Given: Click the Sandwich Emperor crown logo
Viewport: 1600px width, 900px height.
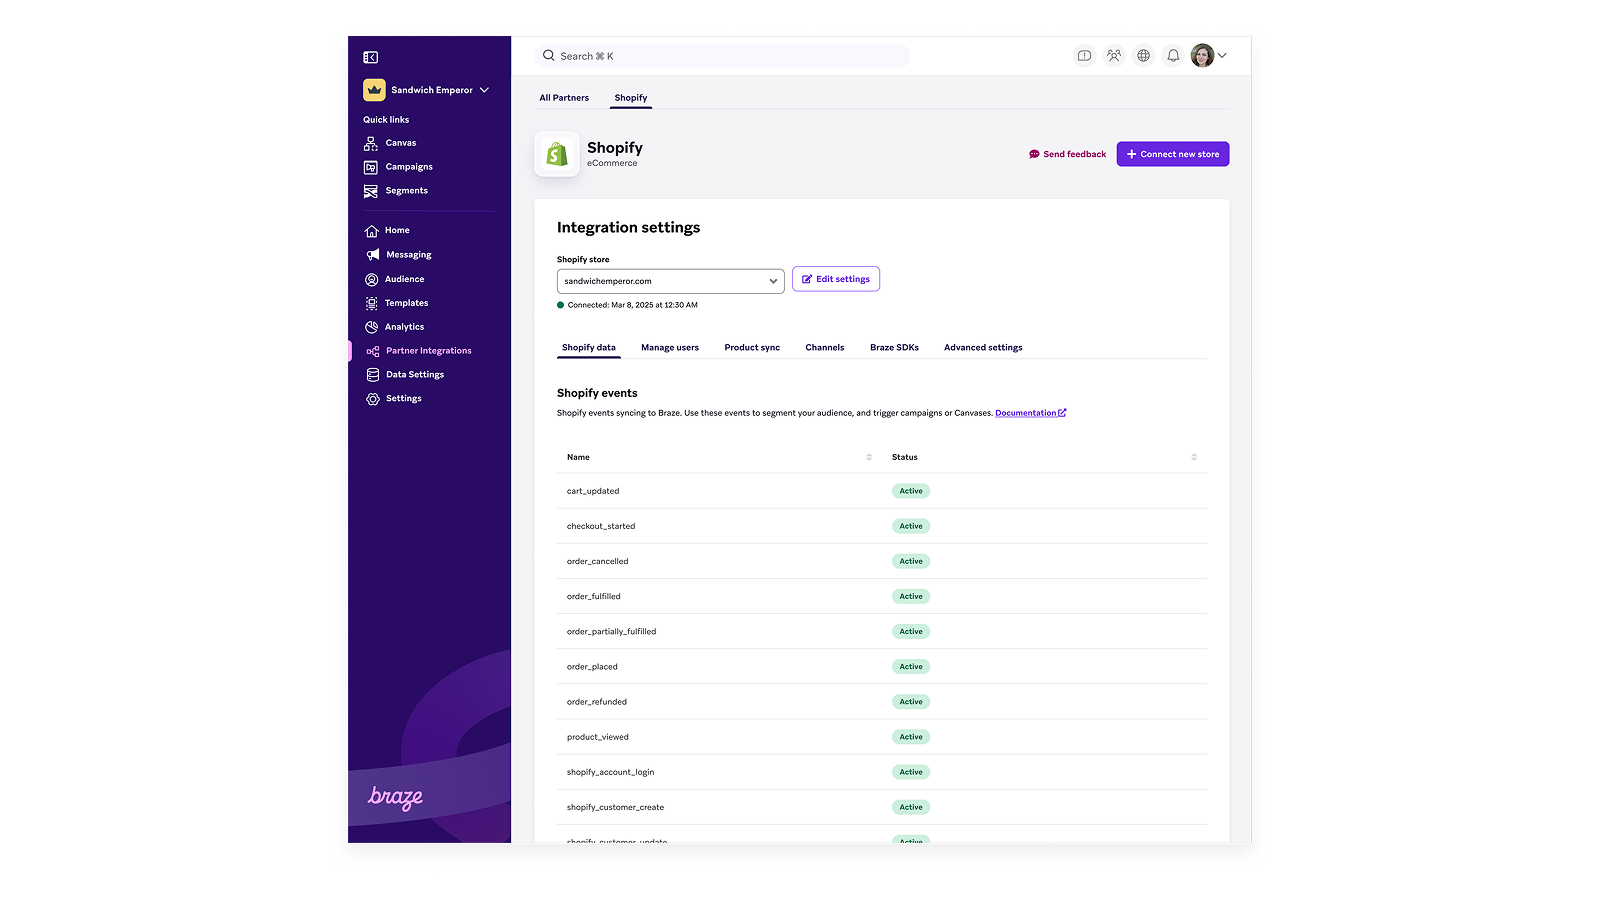Looking at the screenshot, I should click(374, 90).
